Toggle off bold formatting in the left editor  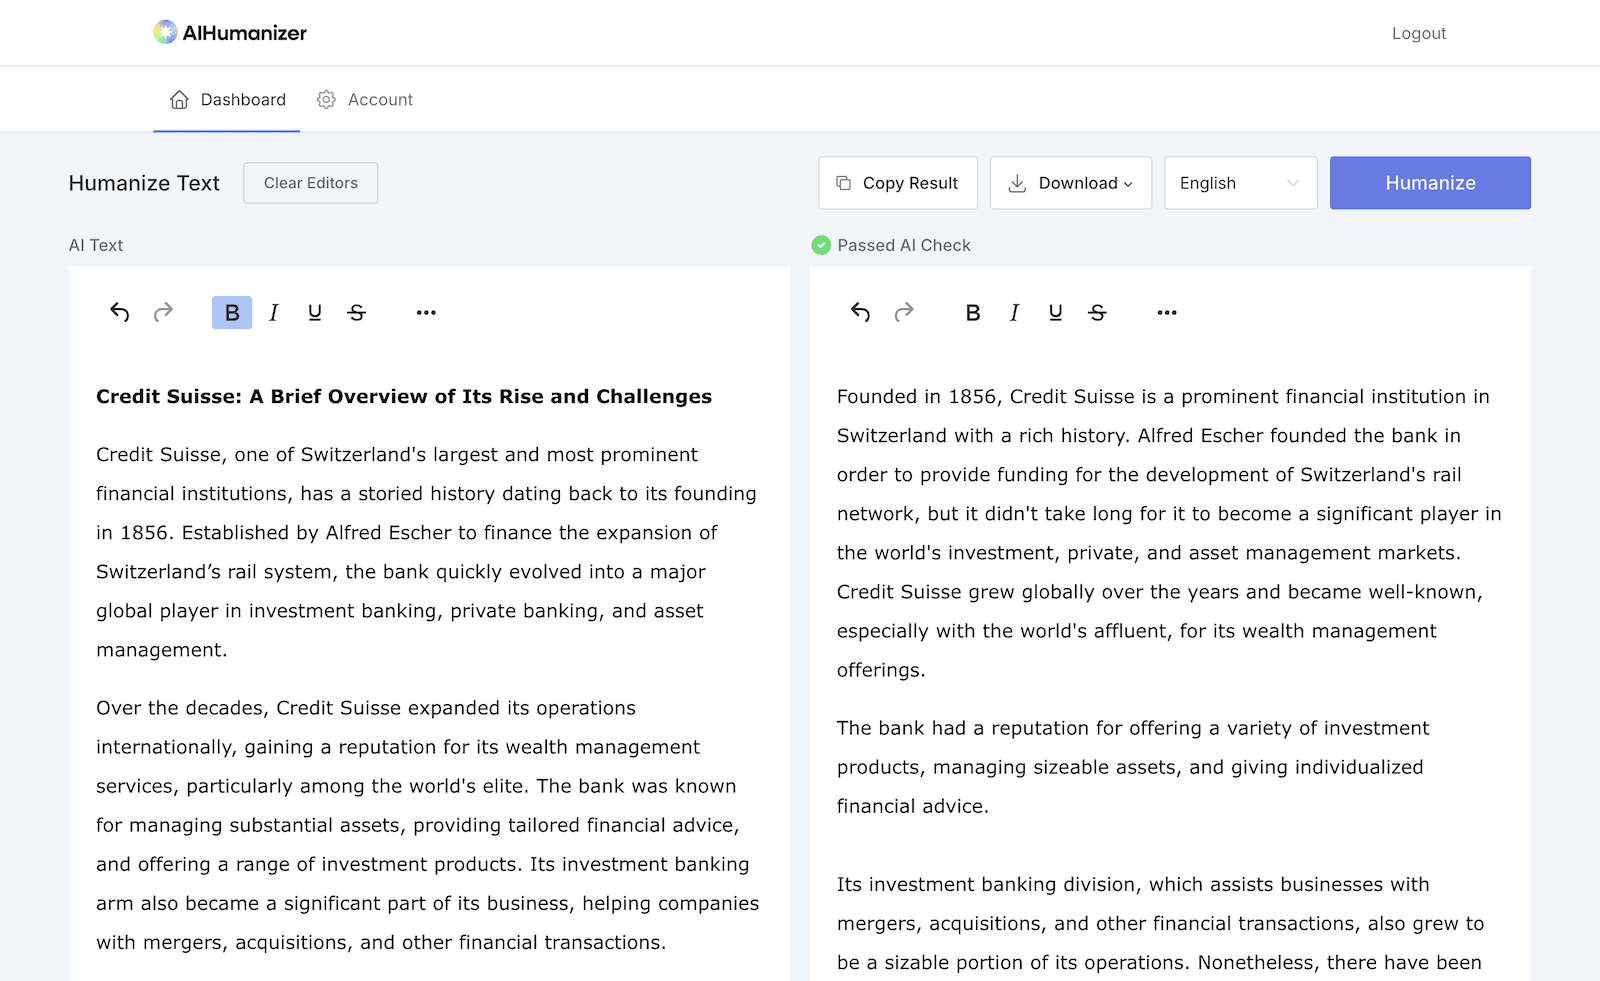coord(231,312)
